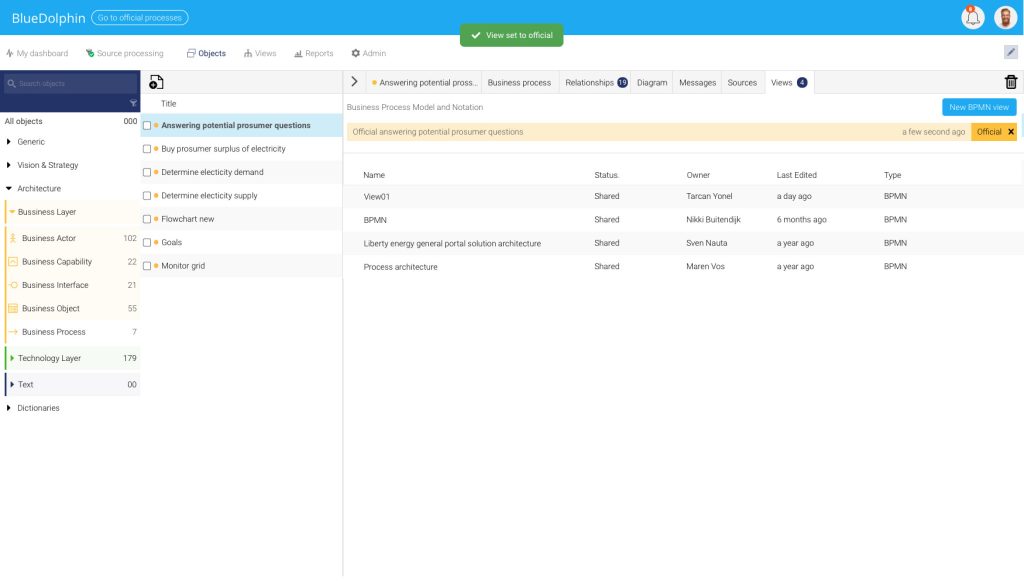Click in the Search objects field
This screenshot has width=1024, height=581.
click(x=71, y=84)
